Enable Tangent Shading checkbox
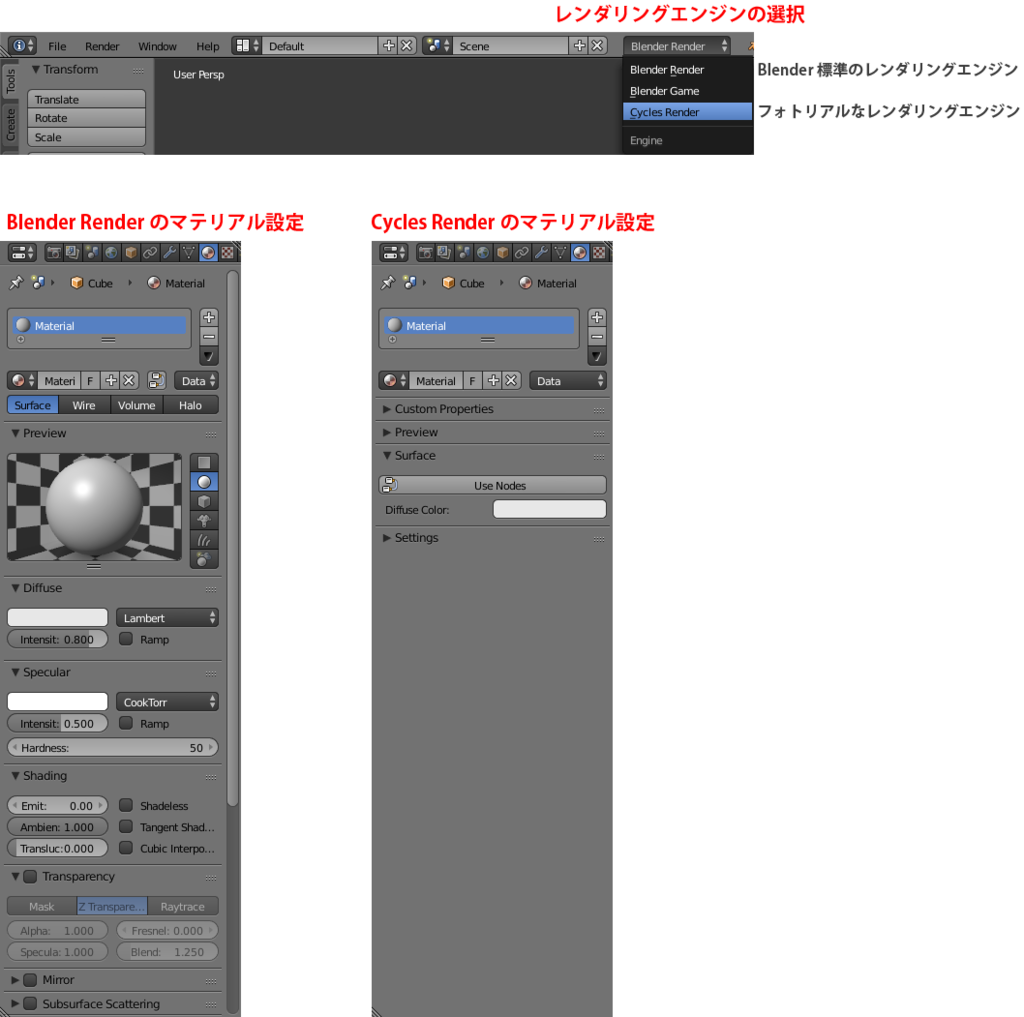Screen dimensions: 1024x1017 pyautogui.click(x=126, y=827)
